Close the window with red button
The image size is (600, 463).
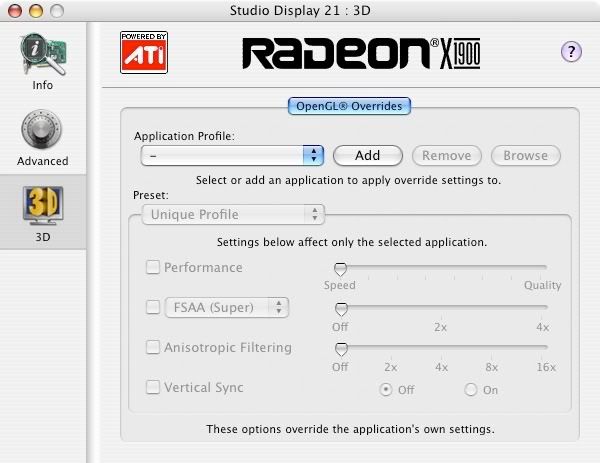click(15, 11)
